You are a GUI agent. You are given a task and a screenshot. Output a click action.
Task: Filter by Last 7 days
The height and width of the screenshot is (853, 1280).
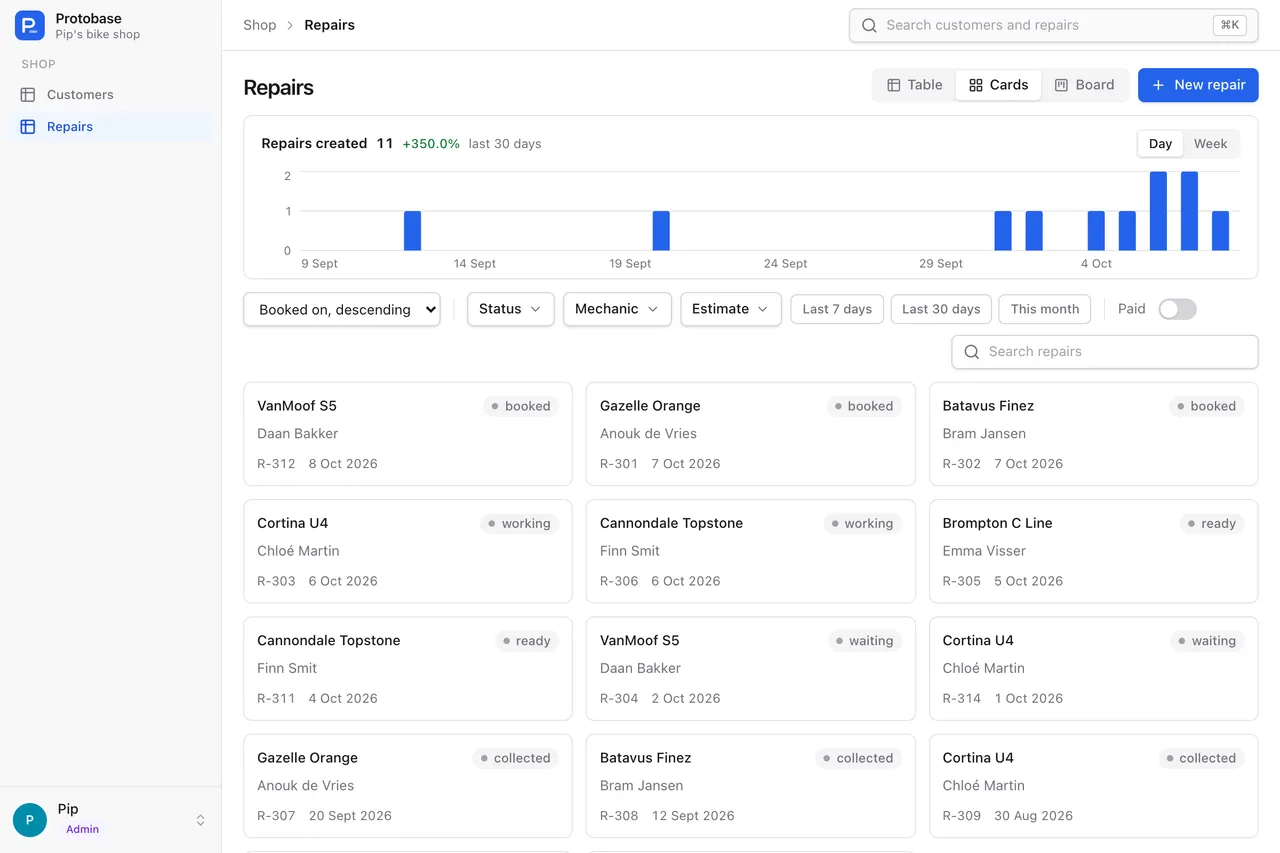pos(837,309)
